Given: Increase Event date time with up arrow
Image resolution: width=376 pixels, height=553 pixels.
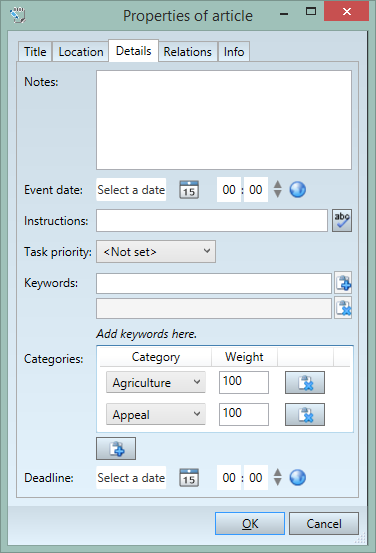Looking at the screenshot, I should 278,185.
